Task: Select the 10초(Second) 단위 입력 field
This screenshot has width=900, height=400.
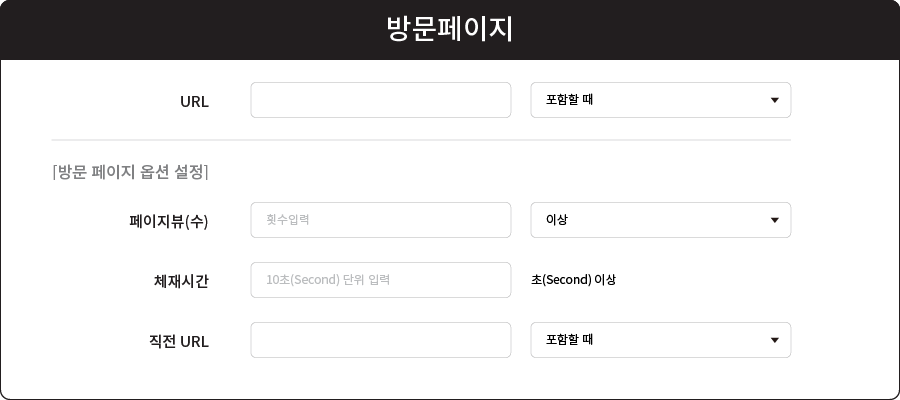Action: 381,280
